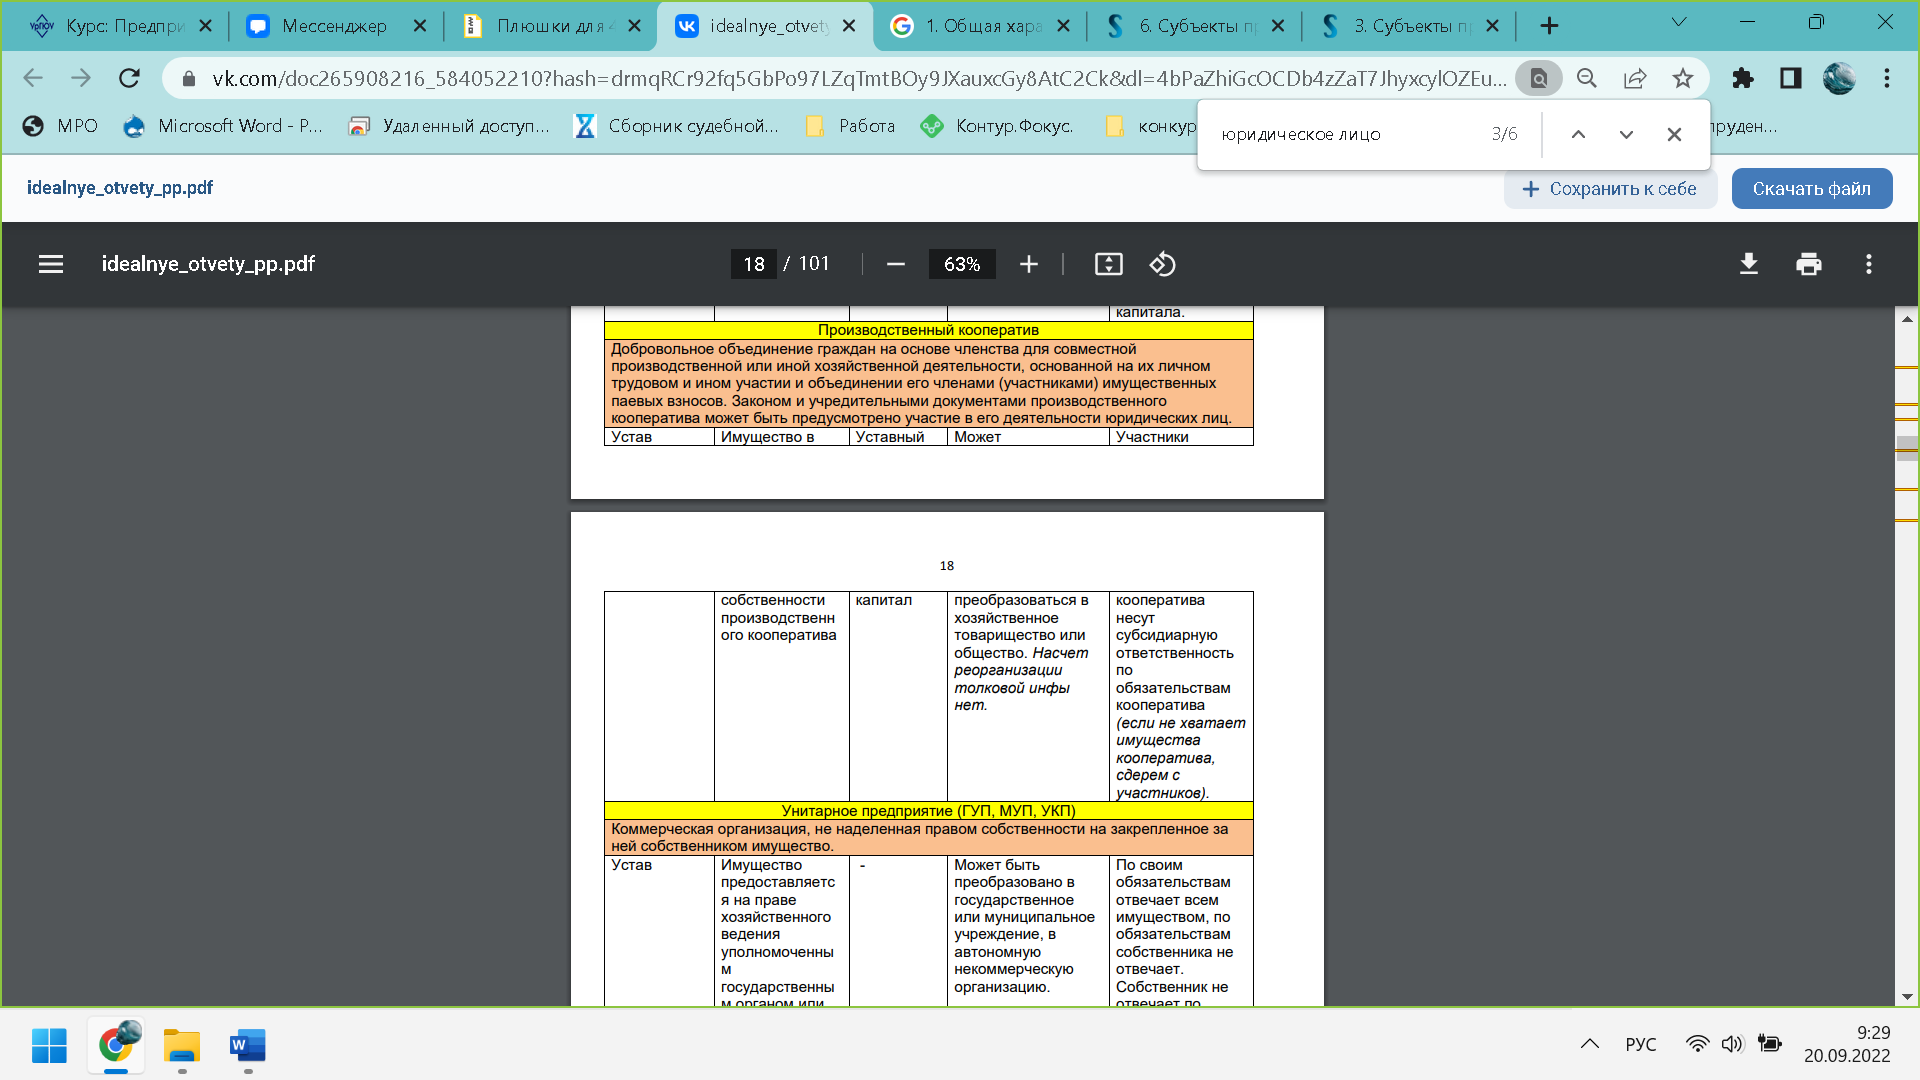Download the PDF via toolbar icon

(1749, 264)
